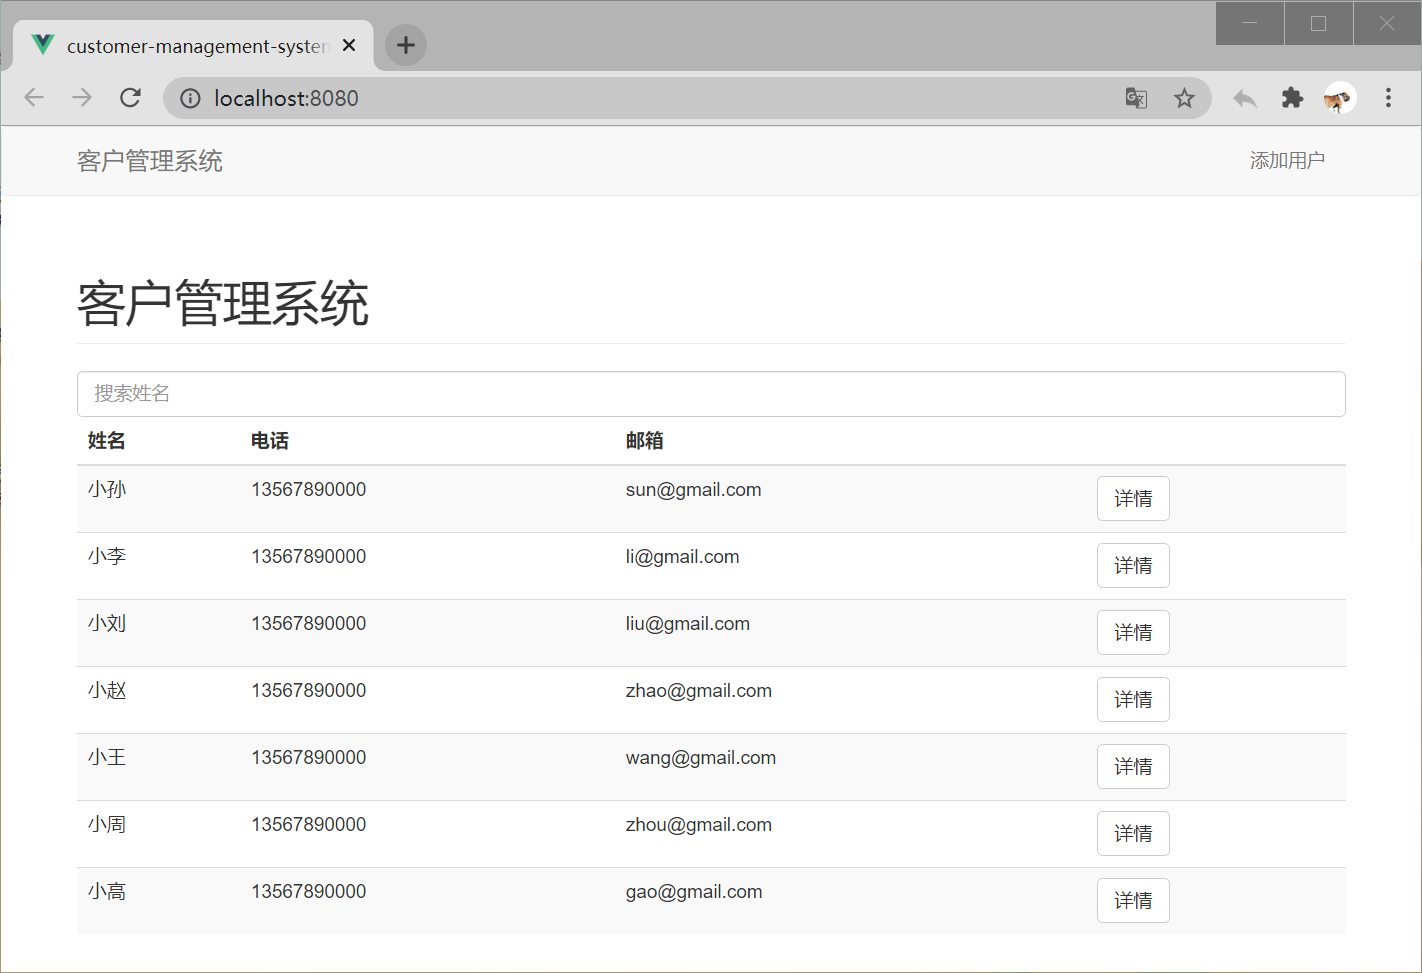Select the customer-management-system browser tab
1422x973 pixels.
(x=190, y=46)
